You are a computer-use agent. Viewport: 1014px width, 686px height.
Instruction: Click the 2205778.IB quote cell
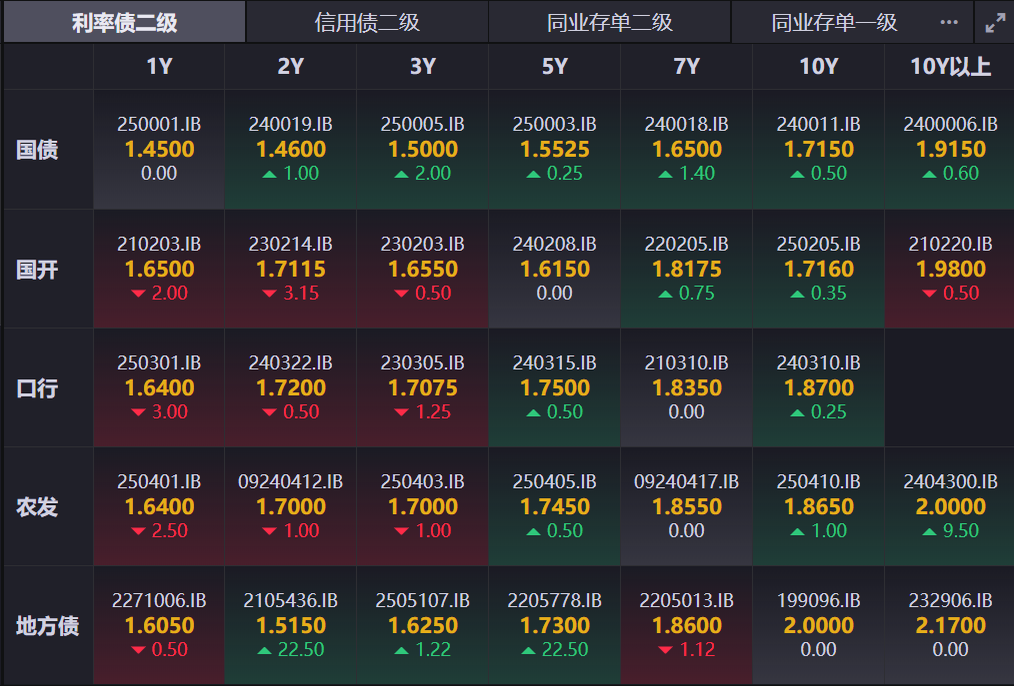click(x=554, y=625)
